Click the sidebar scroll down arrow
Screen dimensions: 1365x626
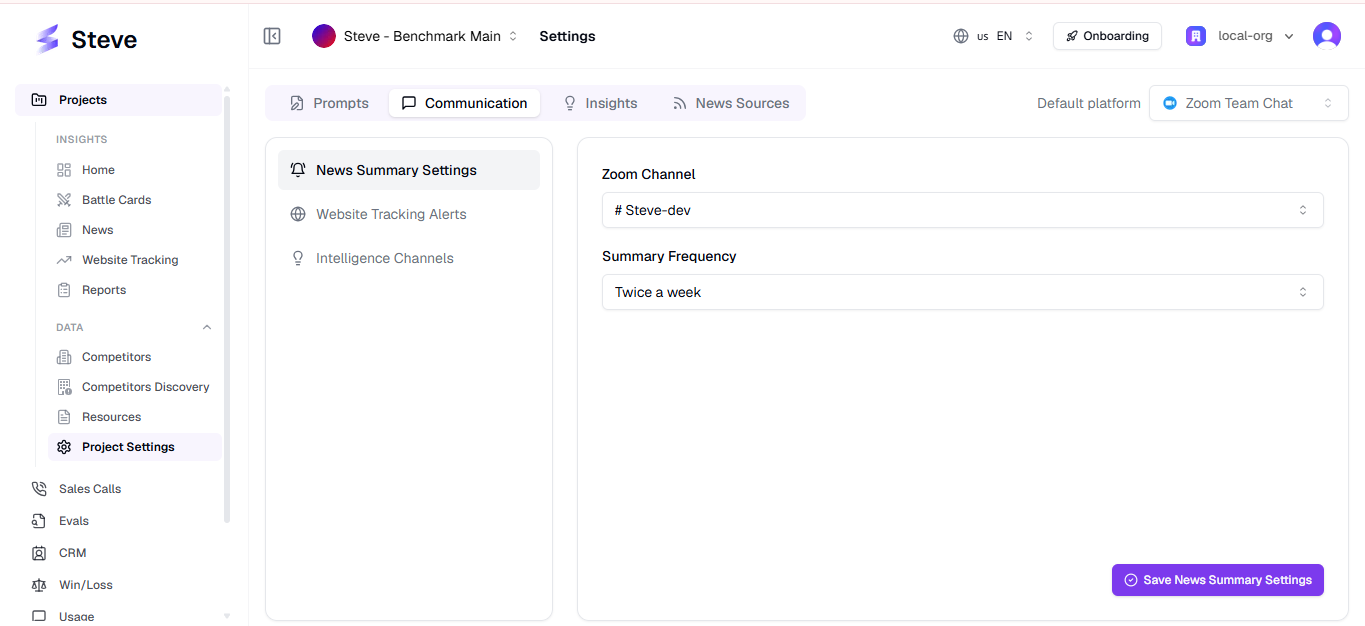(227, 616)
